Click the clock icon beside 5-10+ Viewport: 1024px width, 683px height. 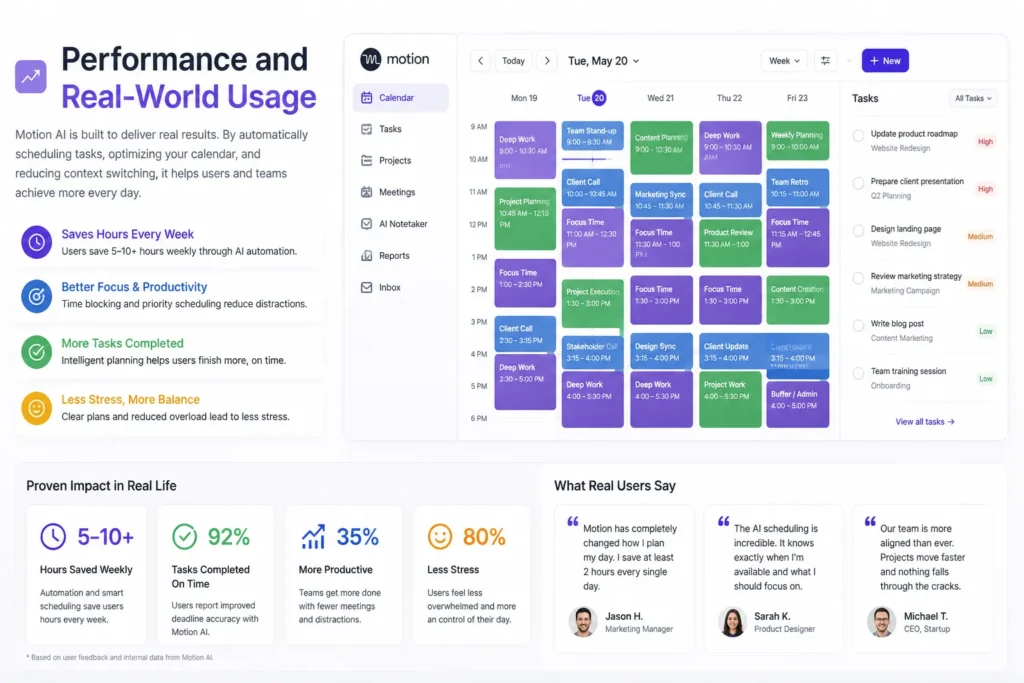53,537
